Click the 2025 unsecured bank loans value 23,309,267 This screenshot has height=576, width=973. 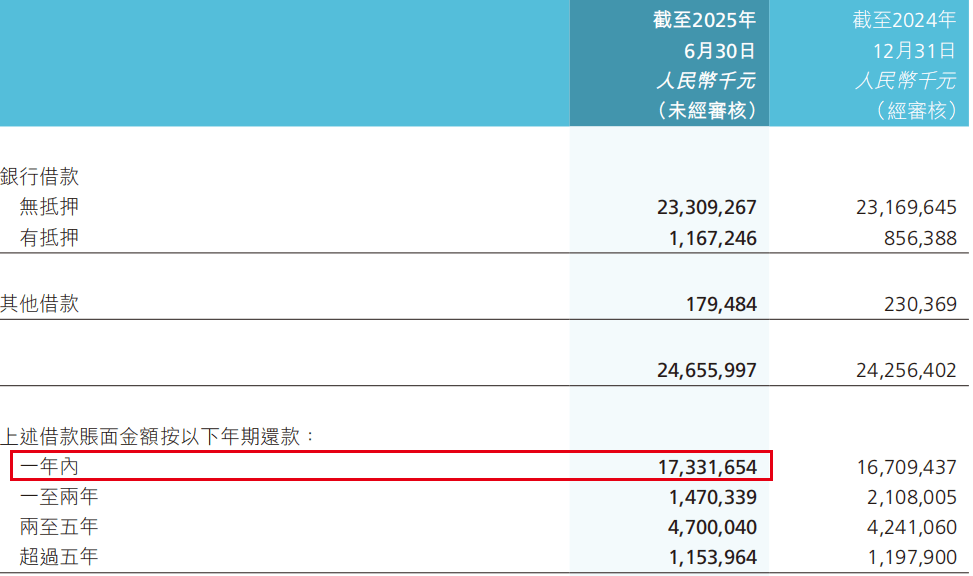point(707,208)
